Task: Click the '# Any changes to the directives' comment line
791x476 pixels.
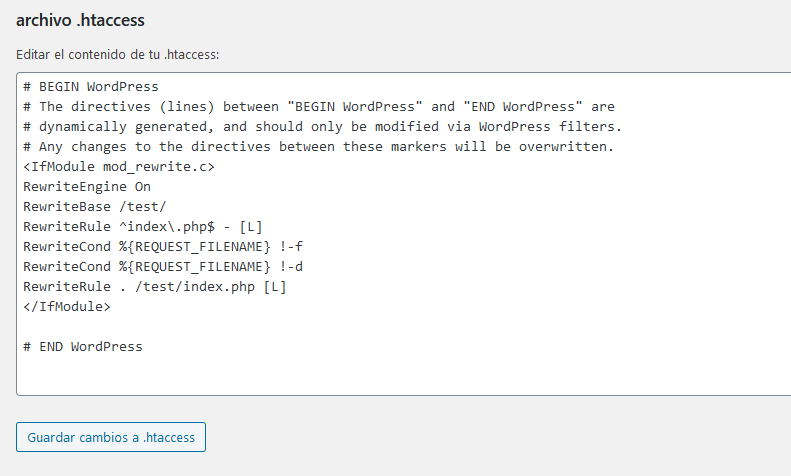Action: (319, 147)
